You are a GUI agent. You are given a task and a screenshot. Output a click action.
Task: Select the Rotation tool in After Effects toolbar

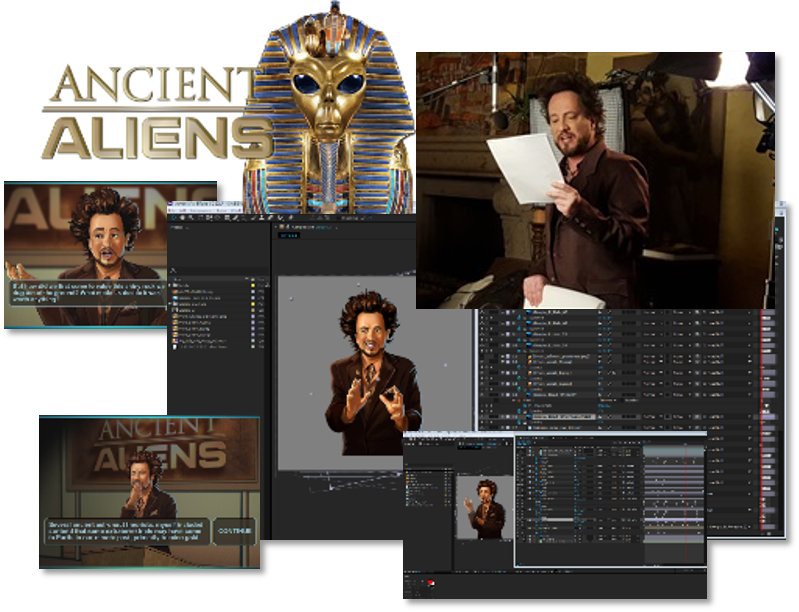click(x=201, y=218)
